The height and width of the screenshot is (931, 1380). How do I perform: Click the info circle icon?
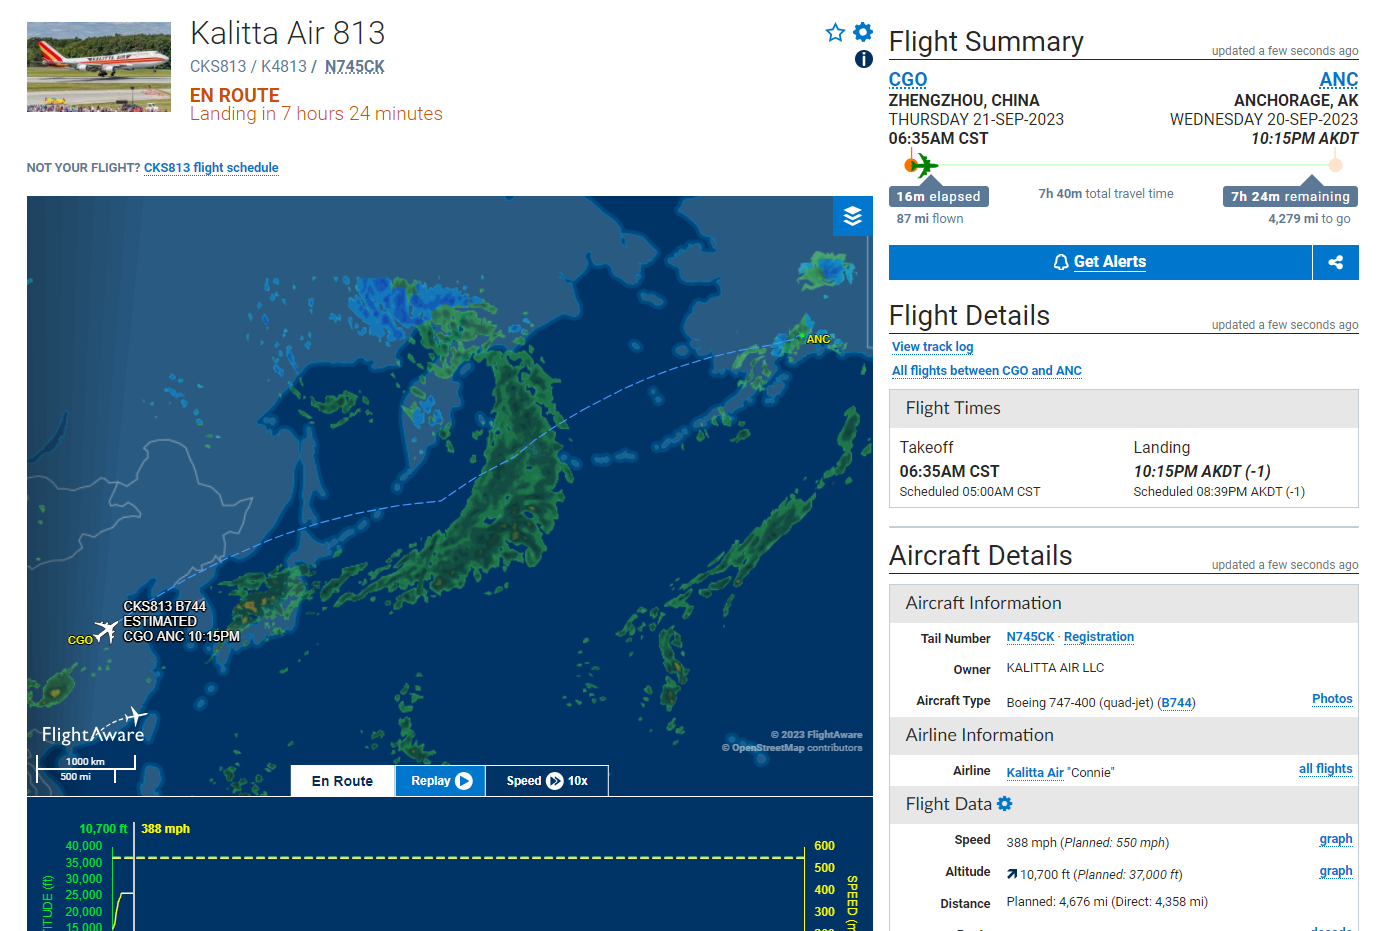864,59
